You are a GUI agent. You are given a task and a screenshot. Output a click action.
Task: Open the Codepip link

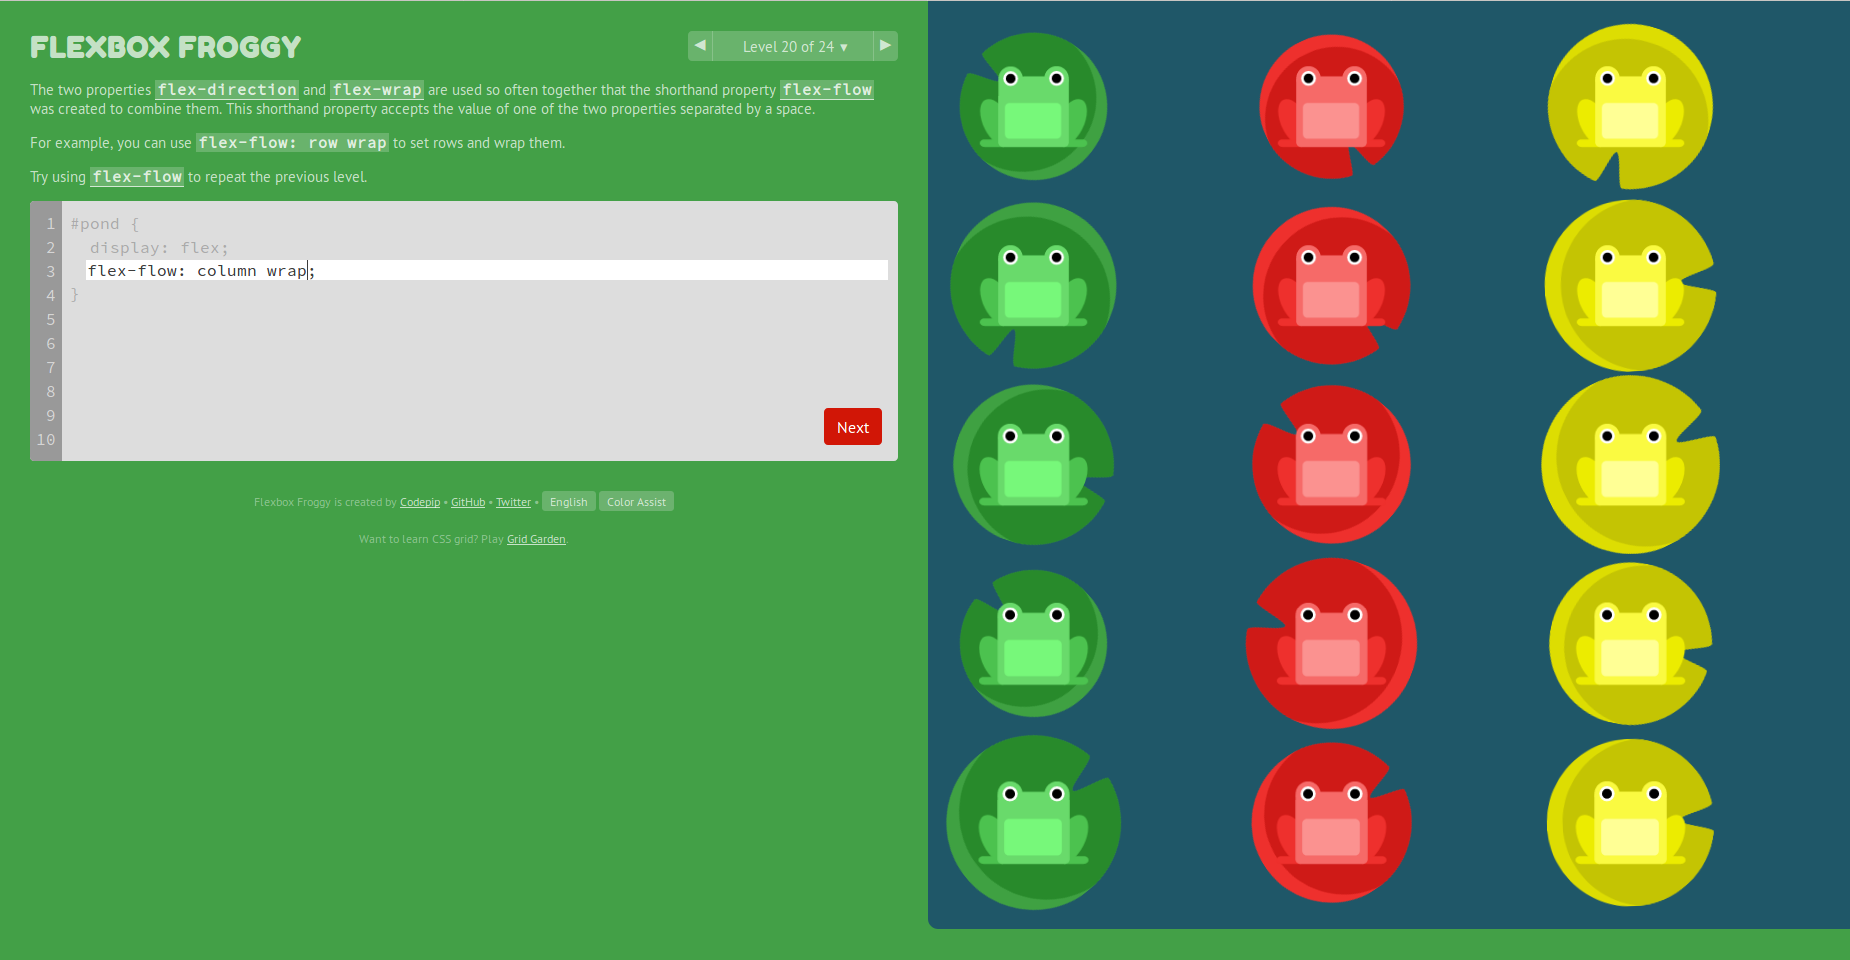click(420, 502)
